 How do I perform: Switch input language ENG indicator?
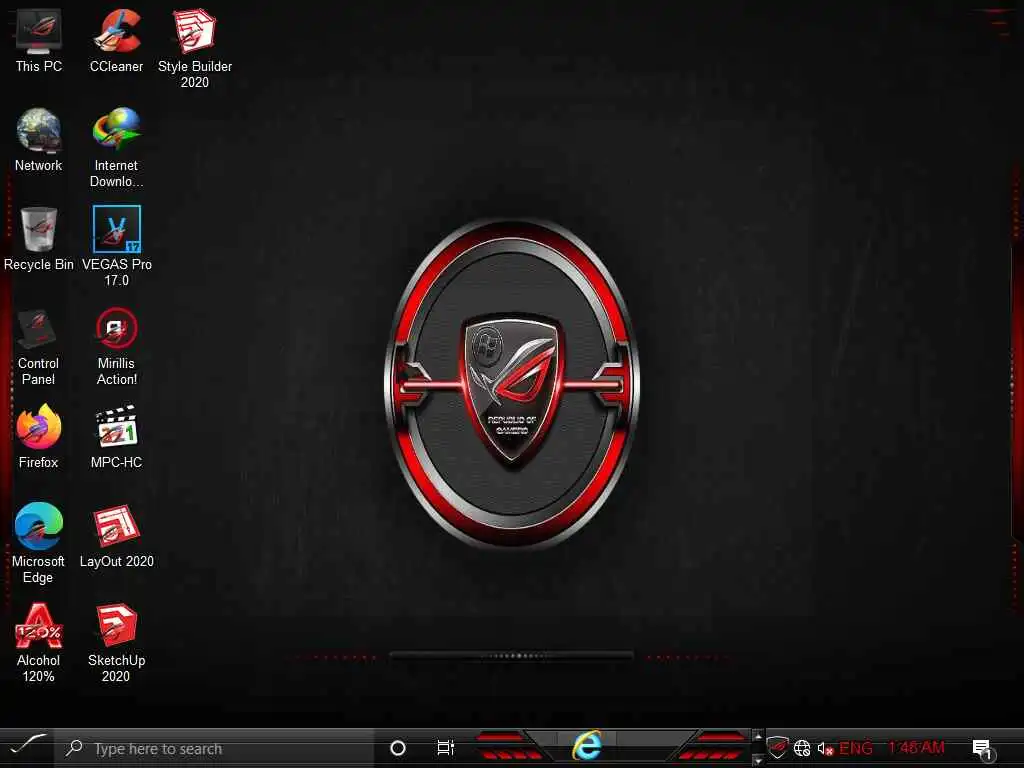[x=856, y=748]
